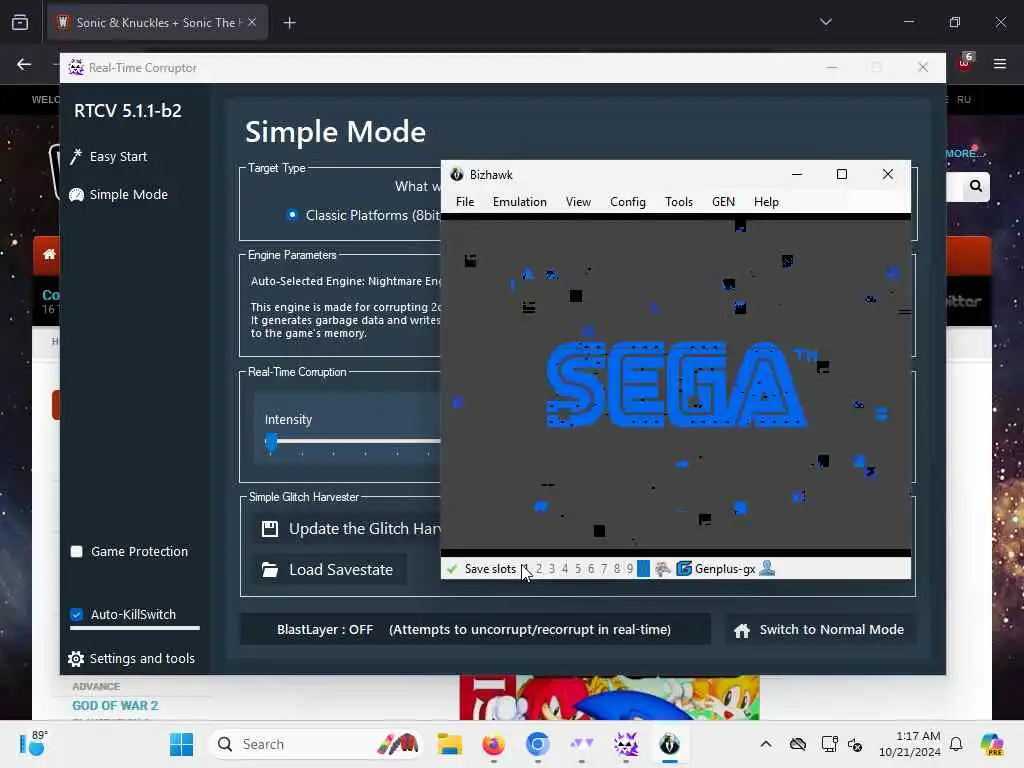Select save slot 9 in Bizhawk
This screenshot has height=768, width=1024.
tap(630, 569)
